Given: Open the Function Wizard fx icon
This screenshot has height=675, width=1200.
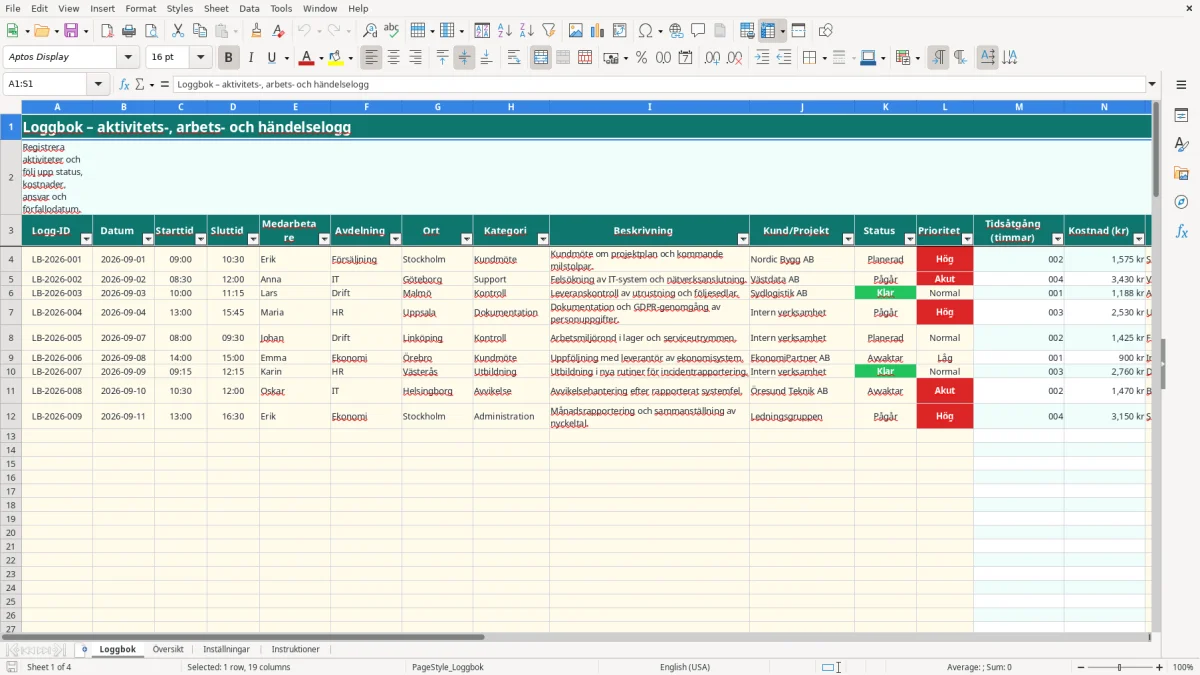Looking at the screenshot, I should tap(124, 84).
